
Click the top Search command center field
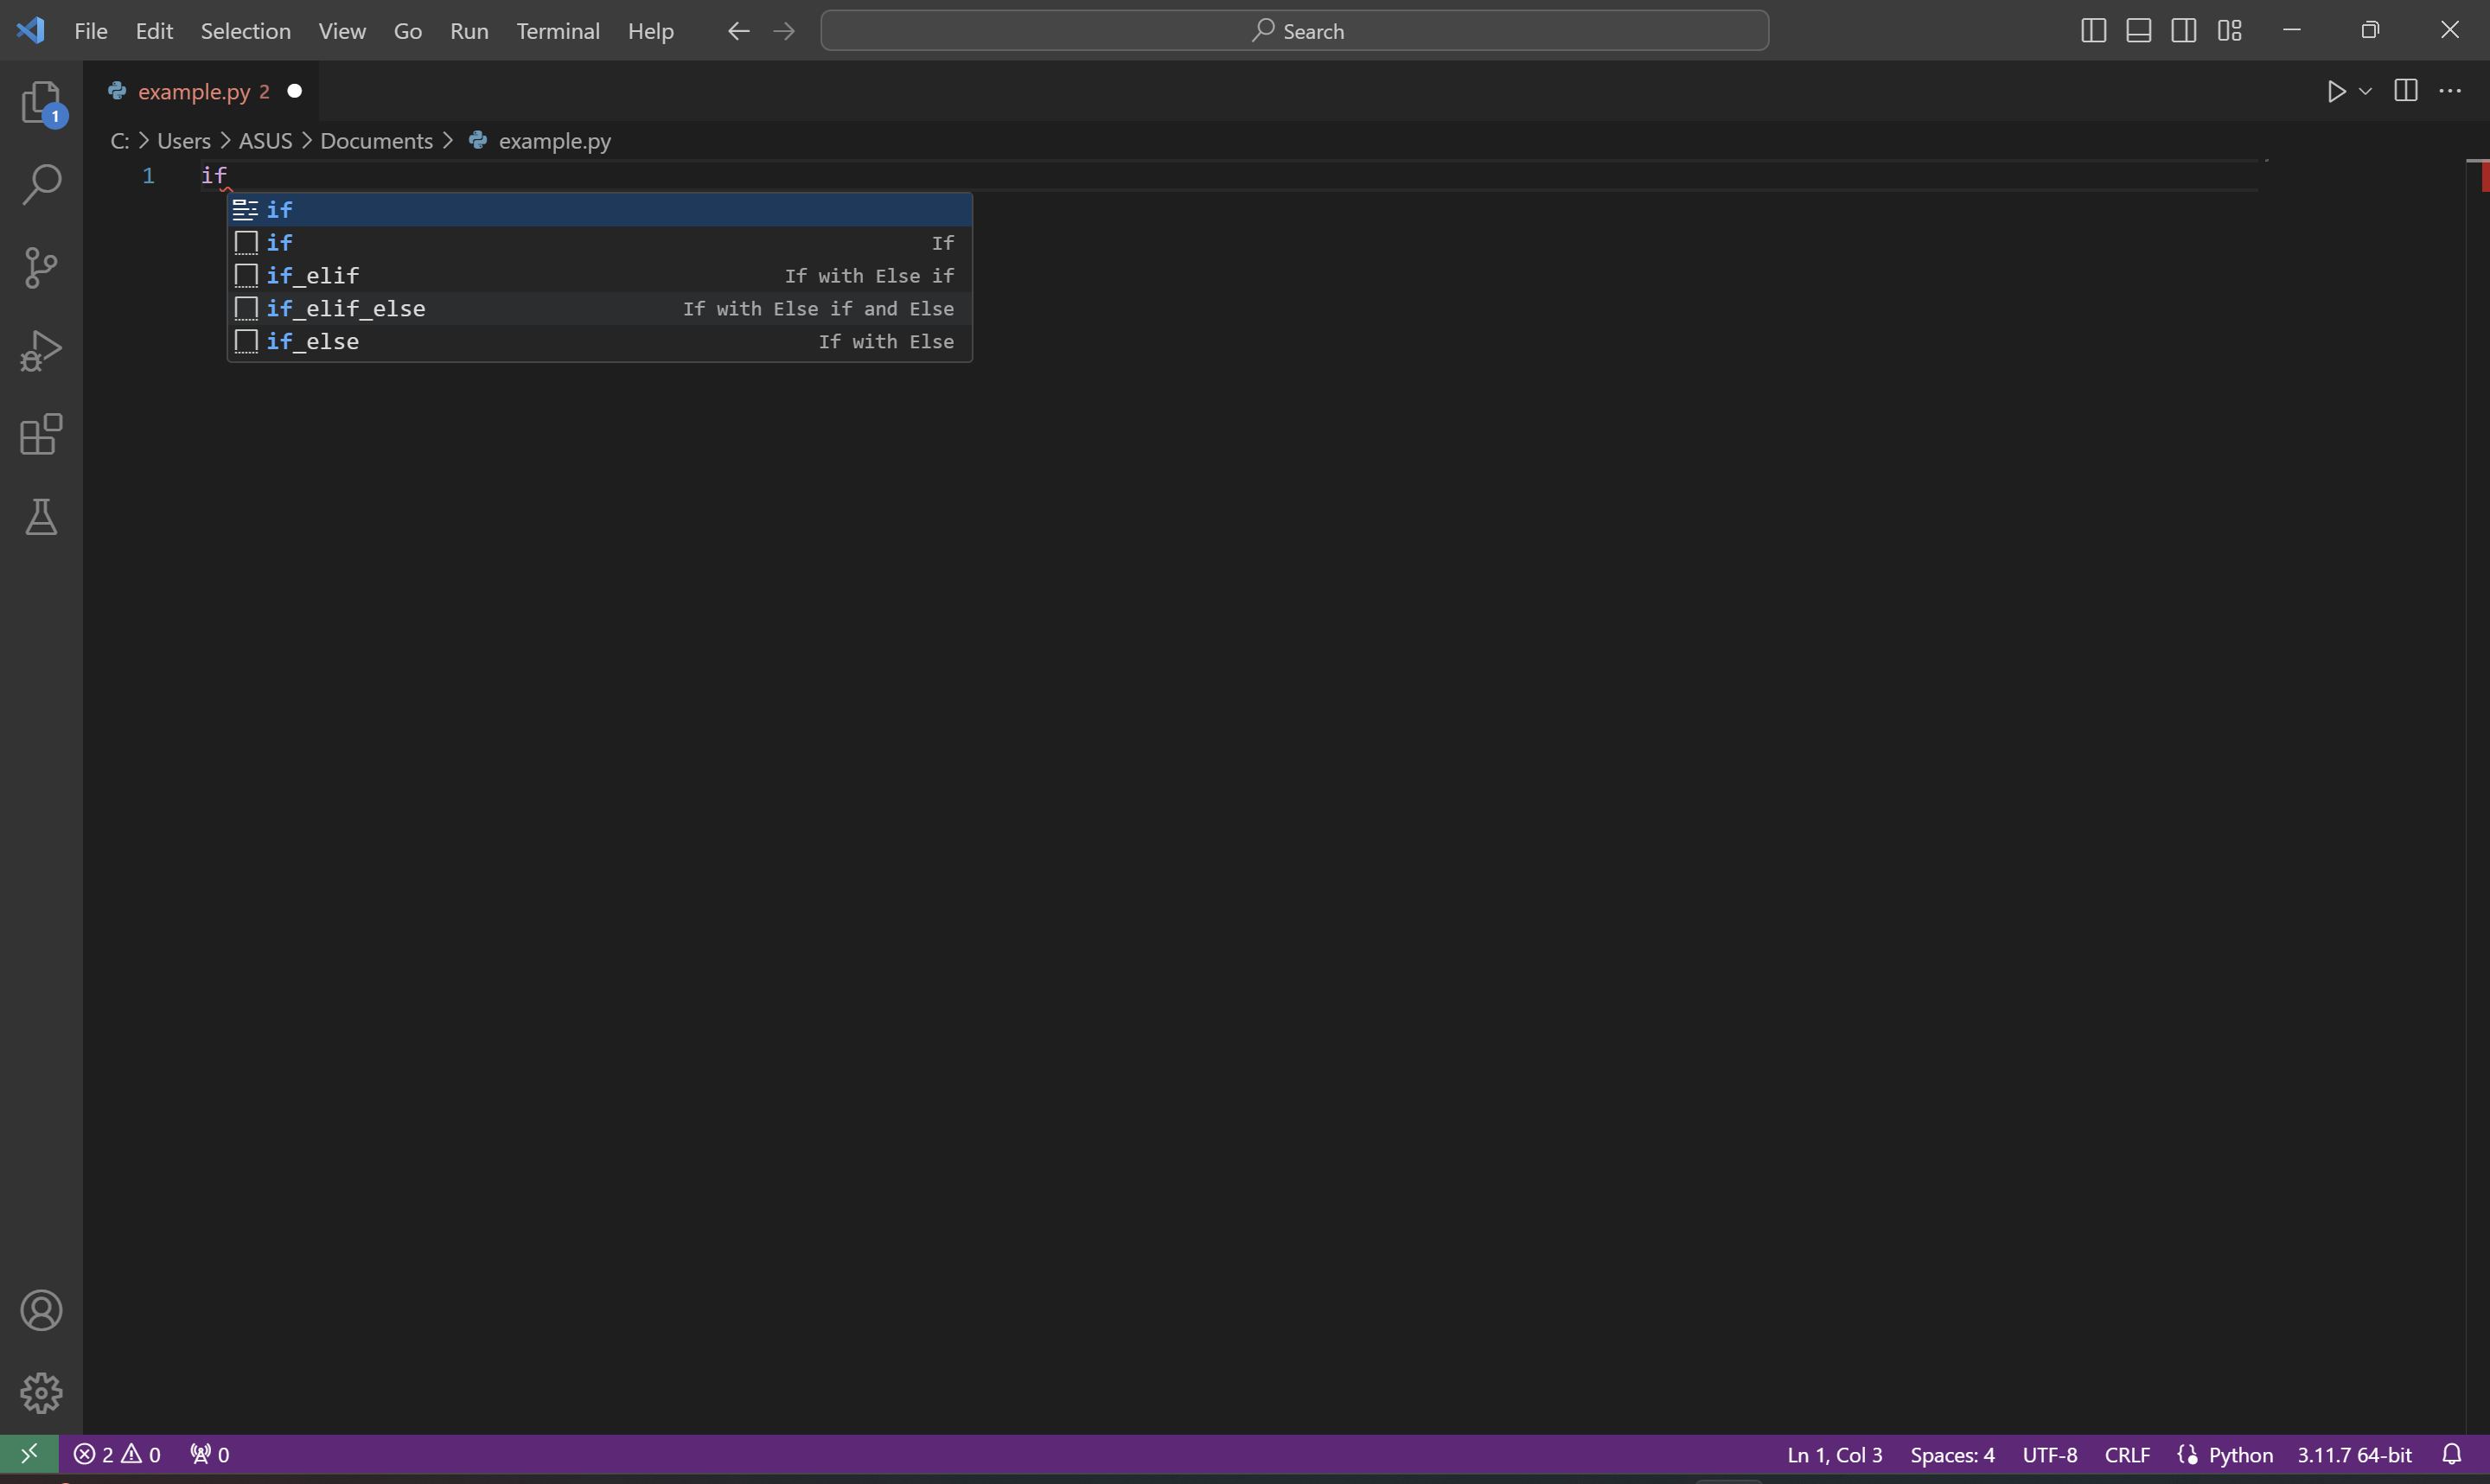pyautogui.click(x=1294, y=31)
